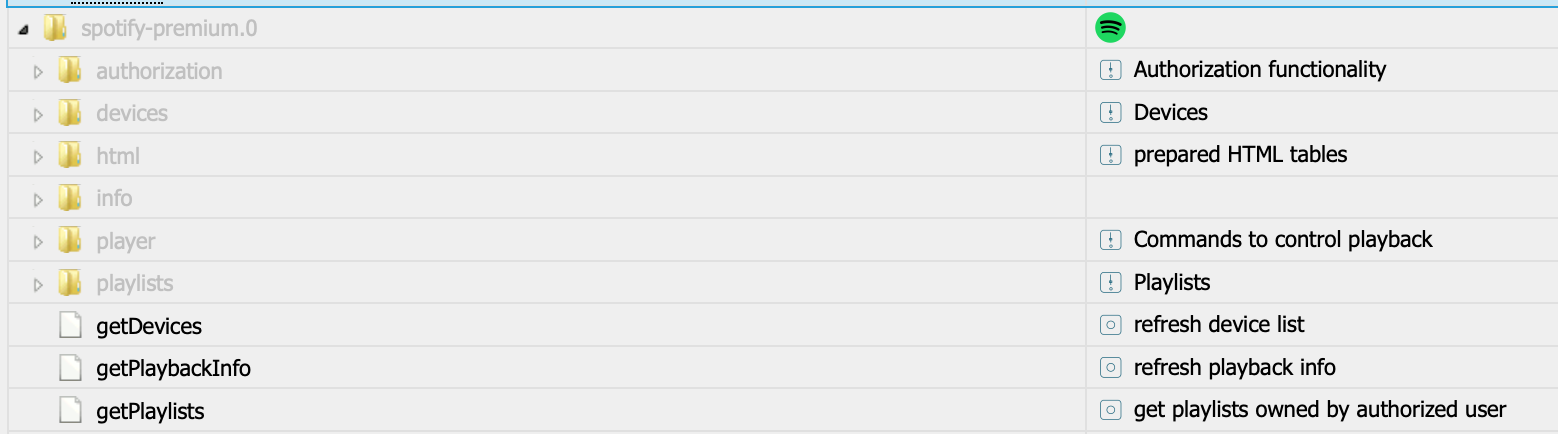The image size is (1558, 434).
Task: Expand the html folder arrow
Action: [x=38, y=157]
